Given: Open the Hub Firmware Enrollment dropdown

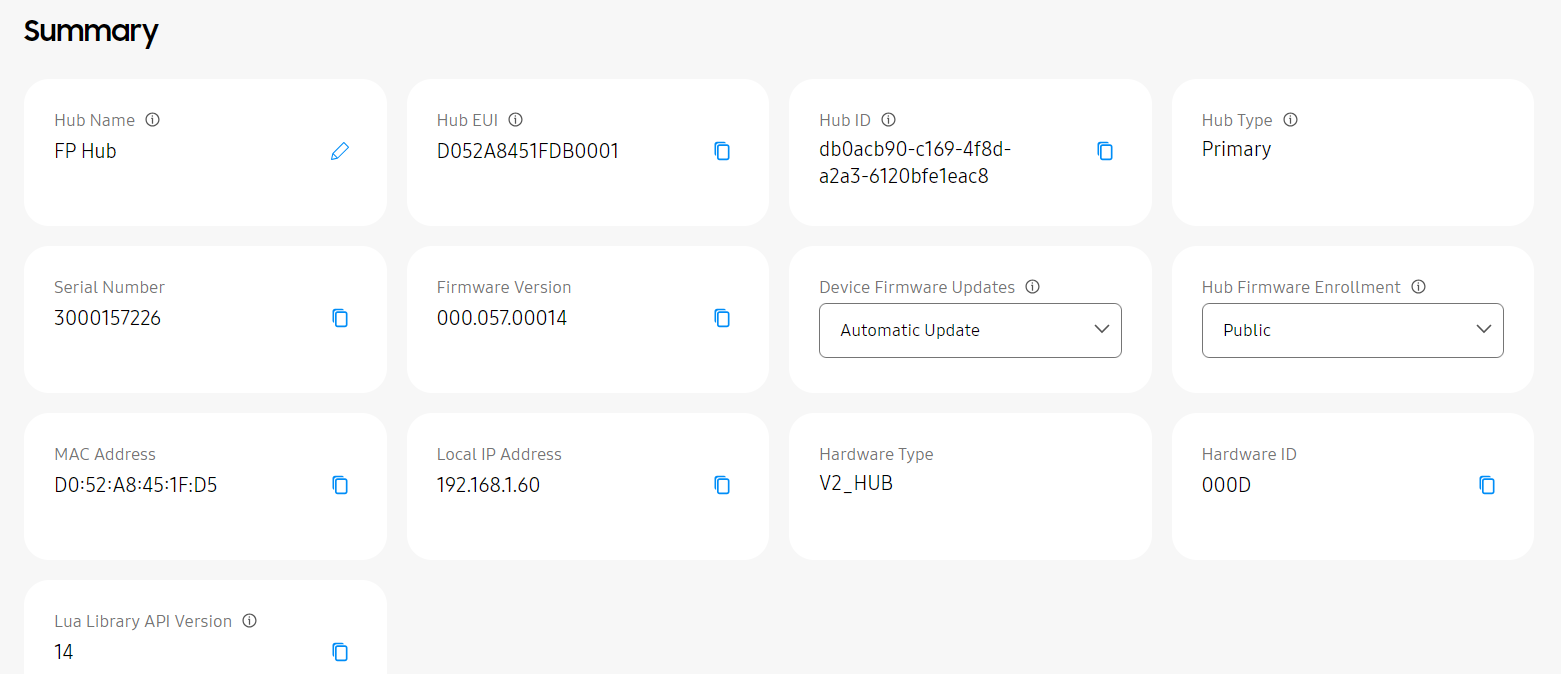Looking at the screenshot, I should (1352, 330).
